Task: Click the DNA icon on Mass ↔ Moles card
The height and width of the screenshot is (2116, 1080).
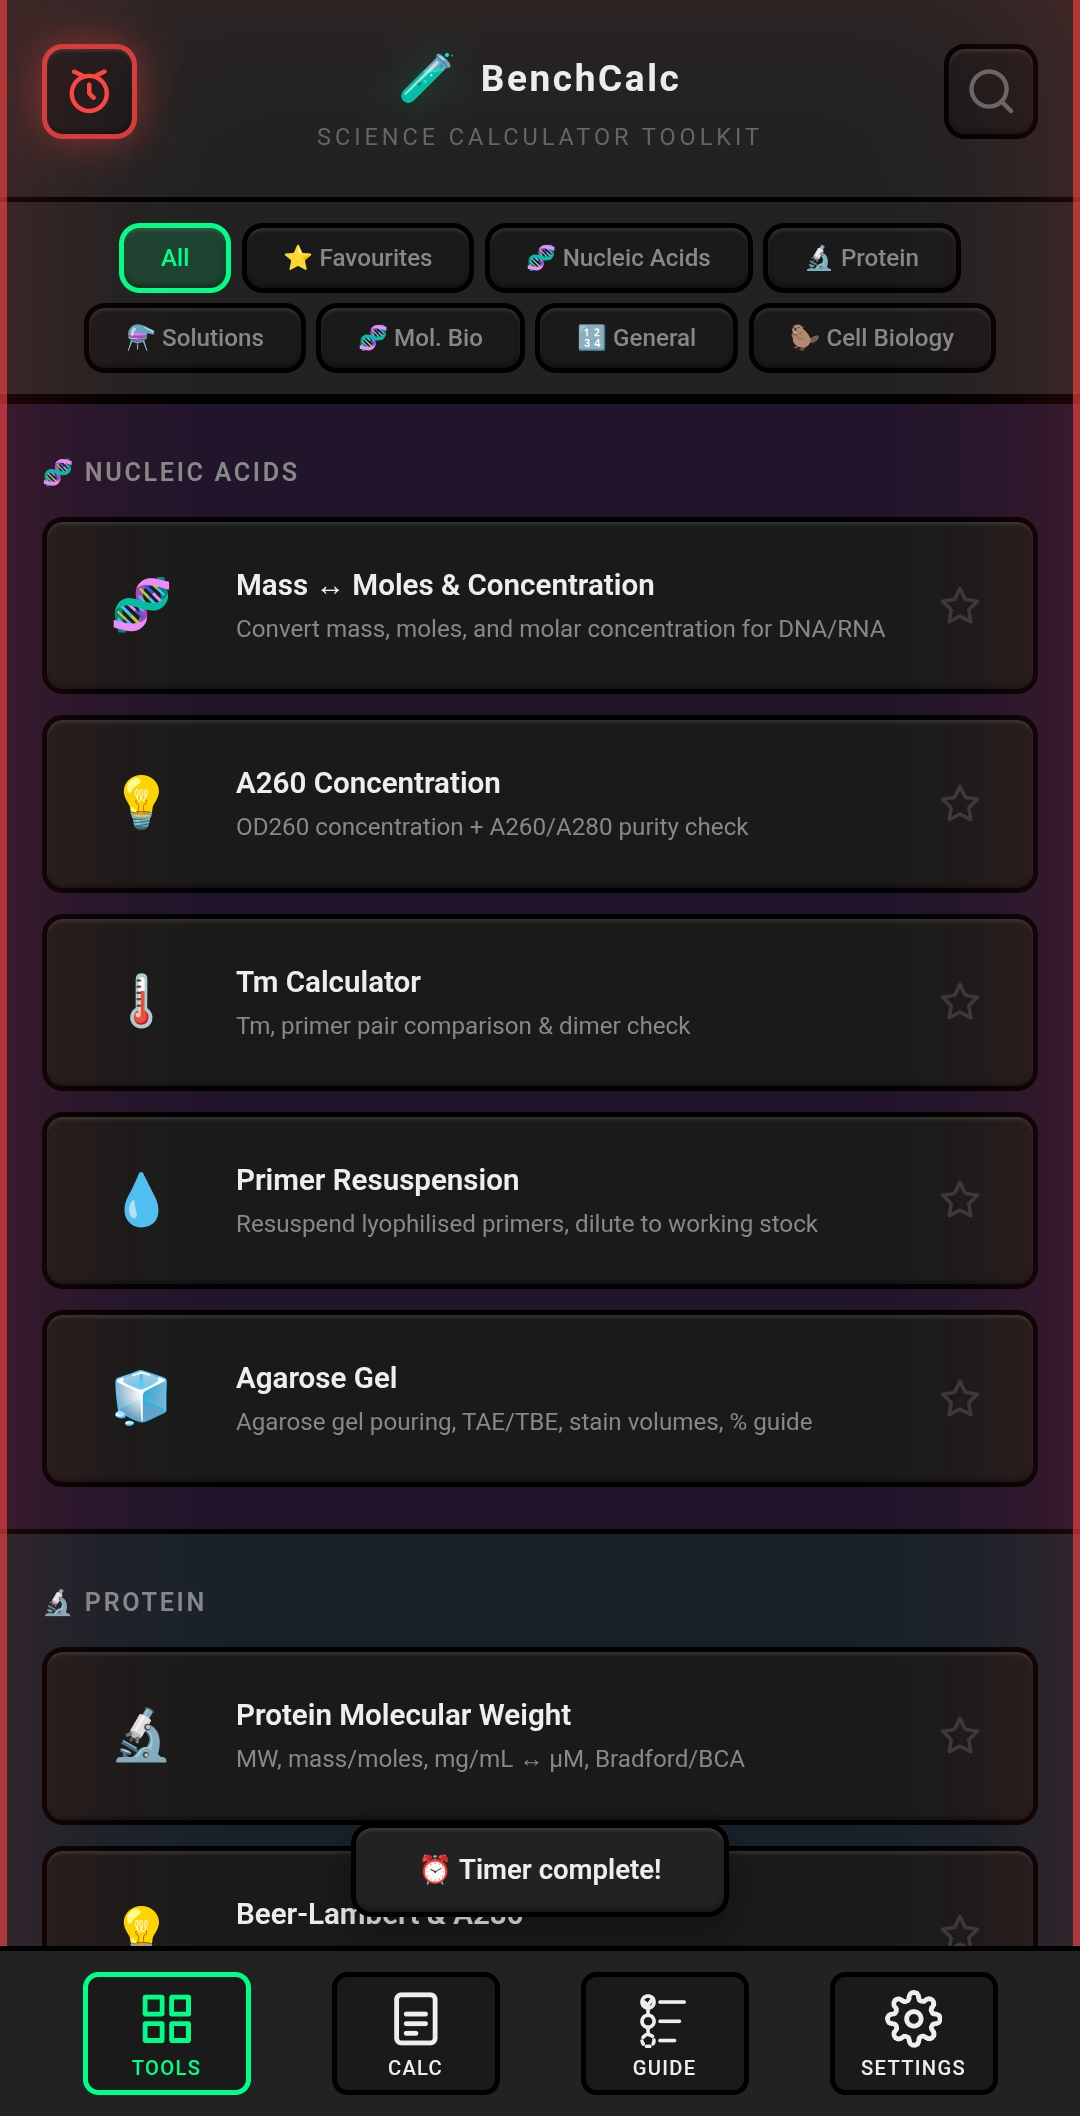Action: tap(141, 605)
